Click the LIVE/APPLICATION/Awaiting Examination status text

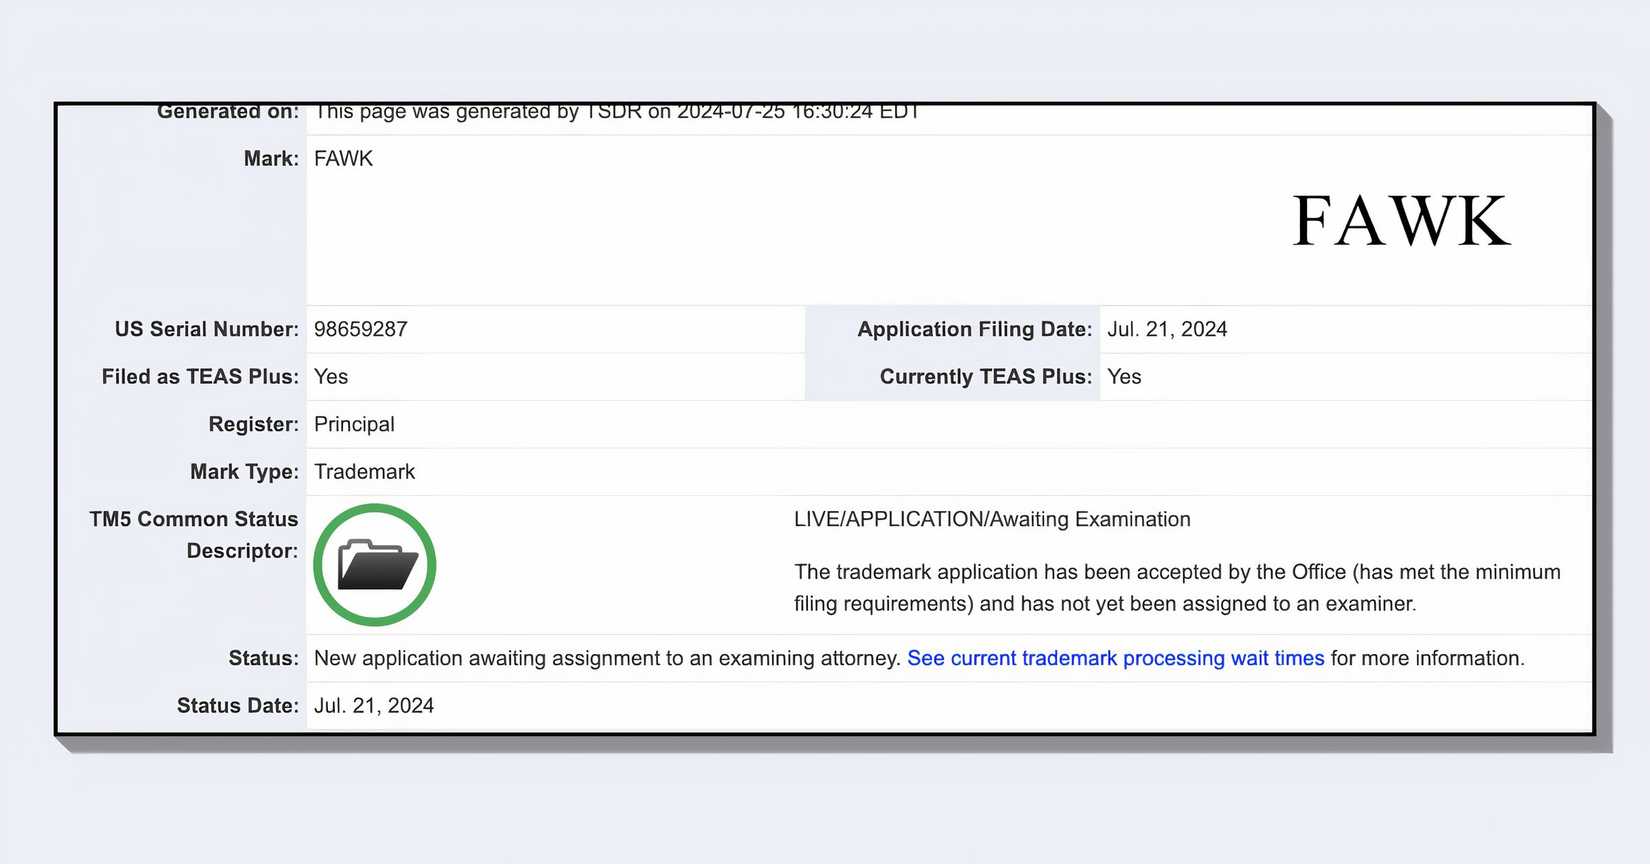coord(992,519)
